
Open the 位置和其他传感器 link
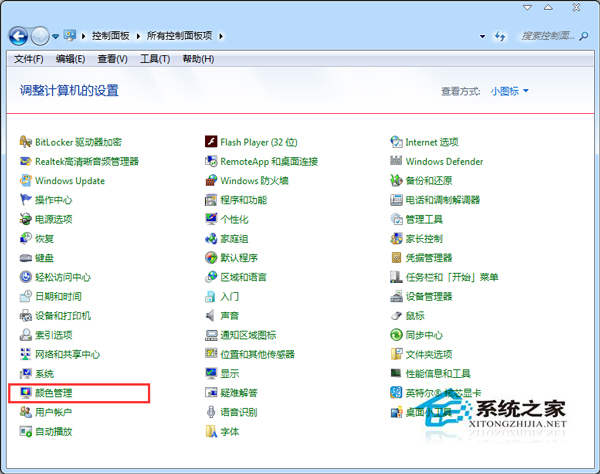(258, 354)
